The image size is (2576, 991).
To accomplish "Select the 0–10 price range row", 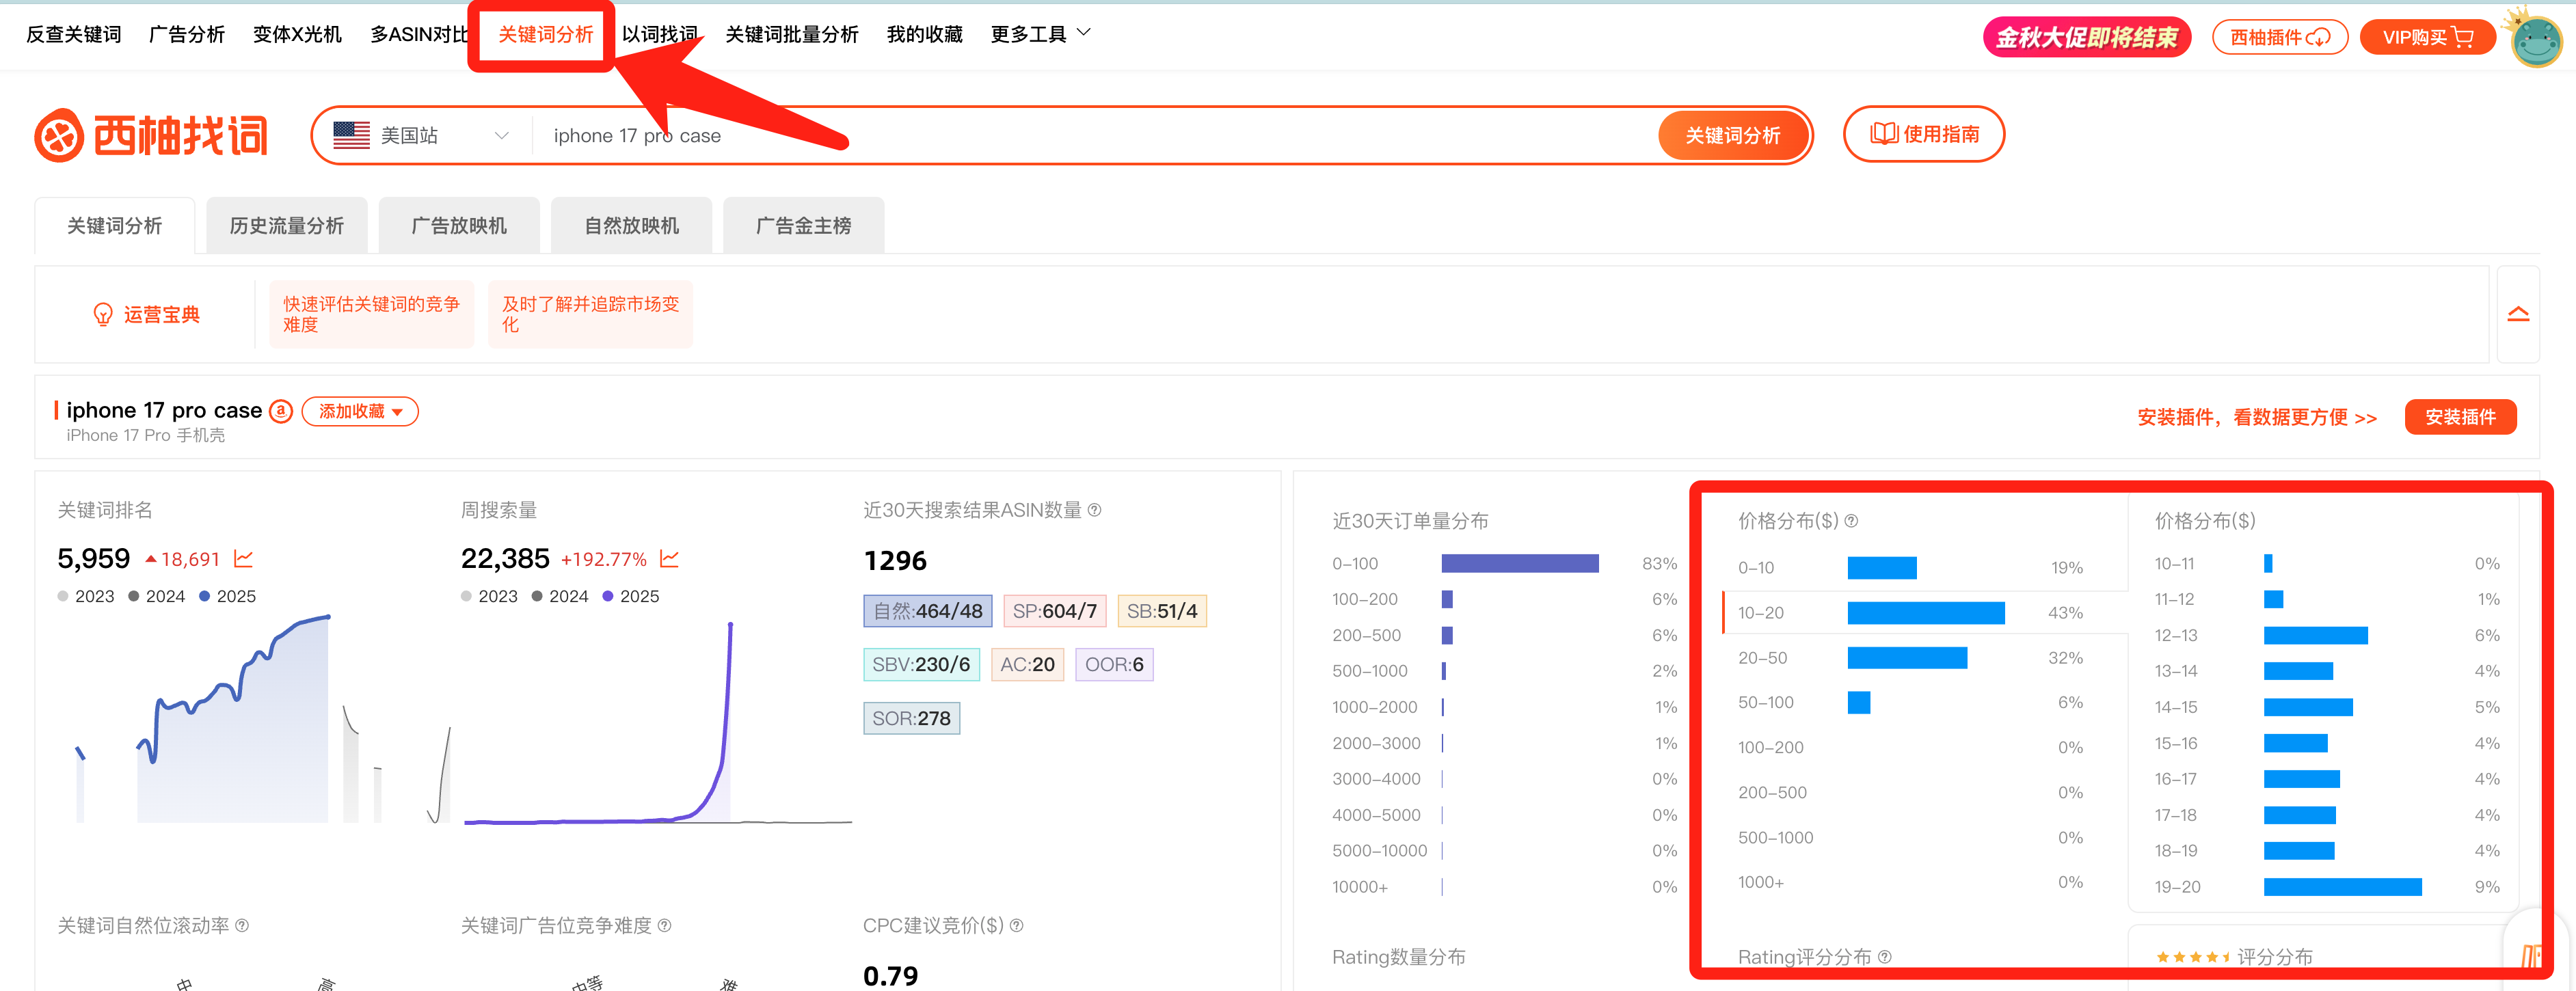I will click(1924, 567).
